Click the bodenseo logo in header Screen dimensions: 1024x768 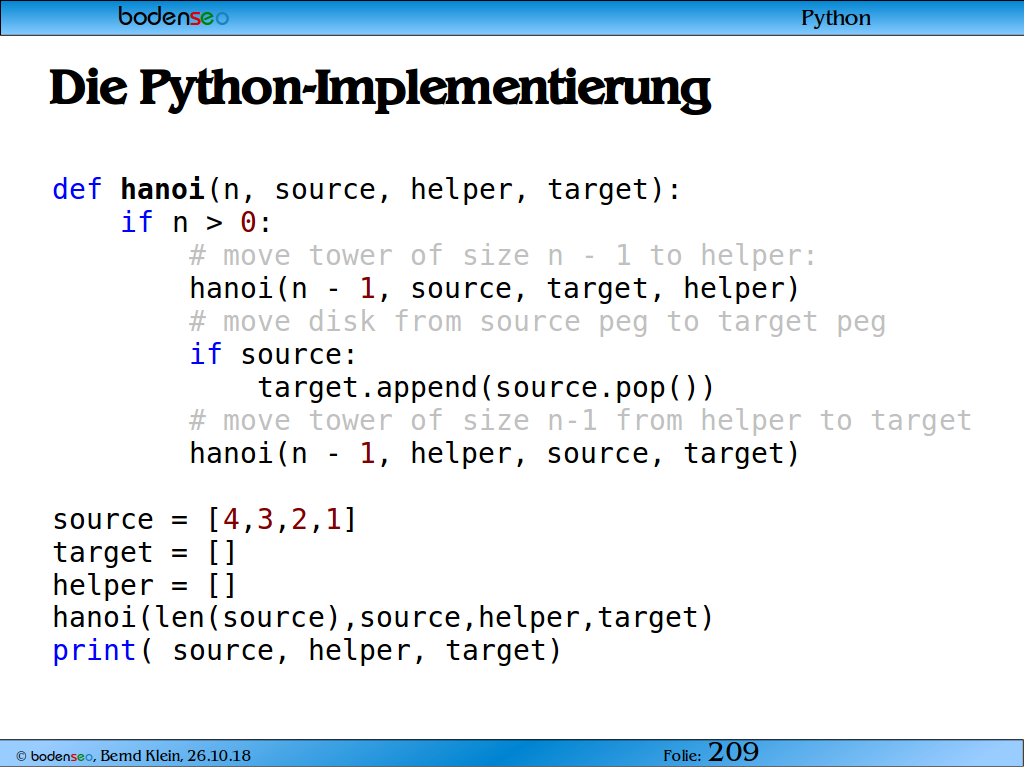(x=173, y=16)
